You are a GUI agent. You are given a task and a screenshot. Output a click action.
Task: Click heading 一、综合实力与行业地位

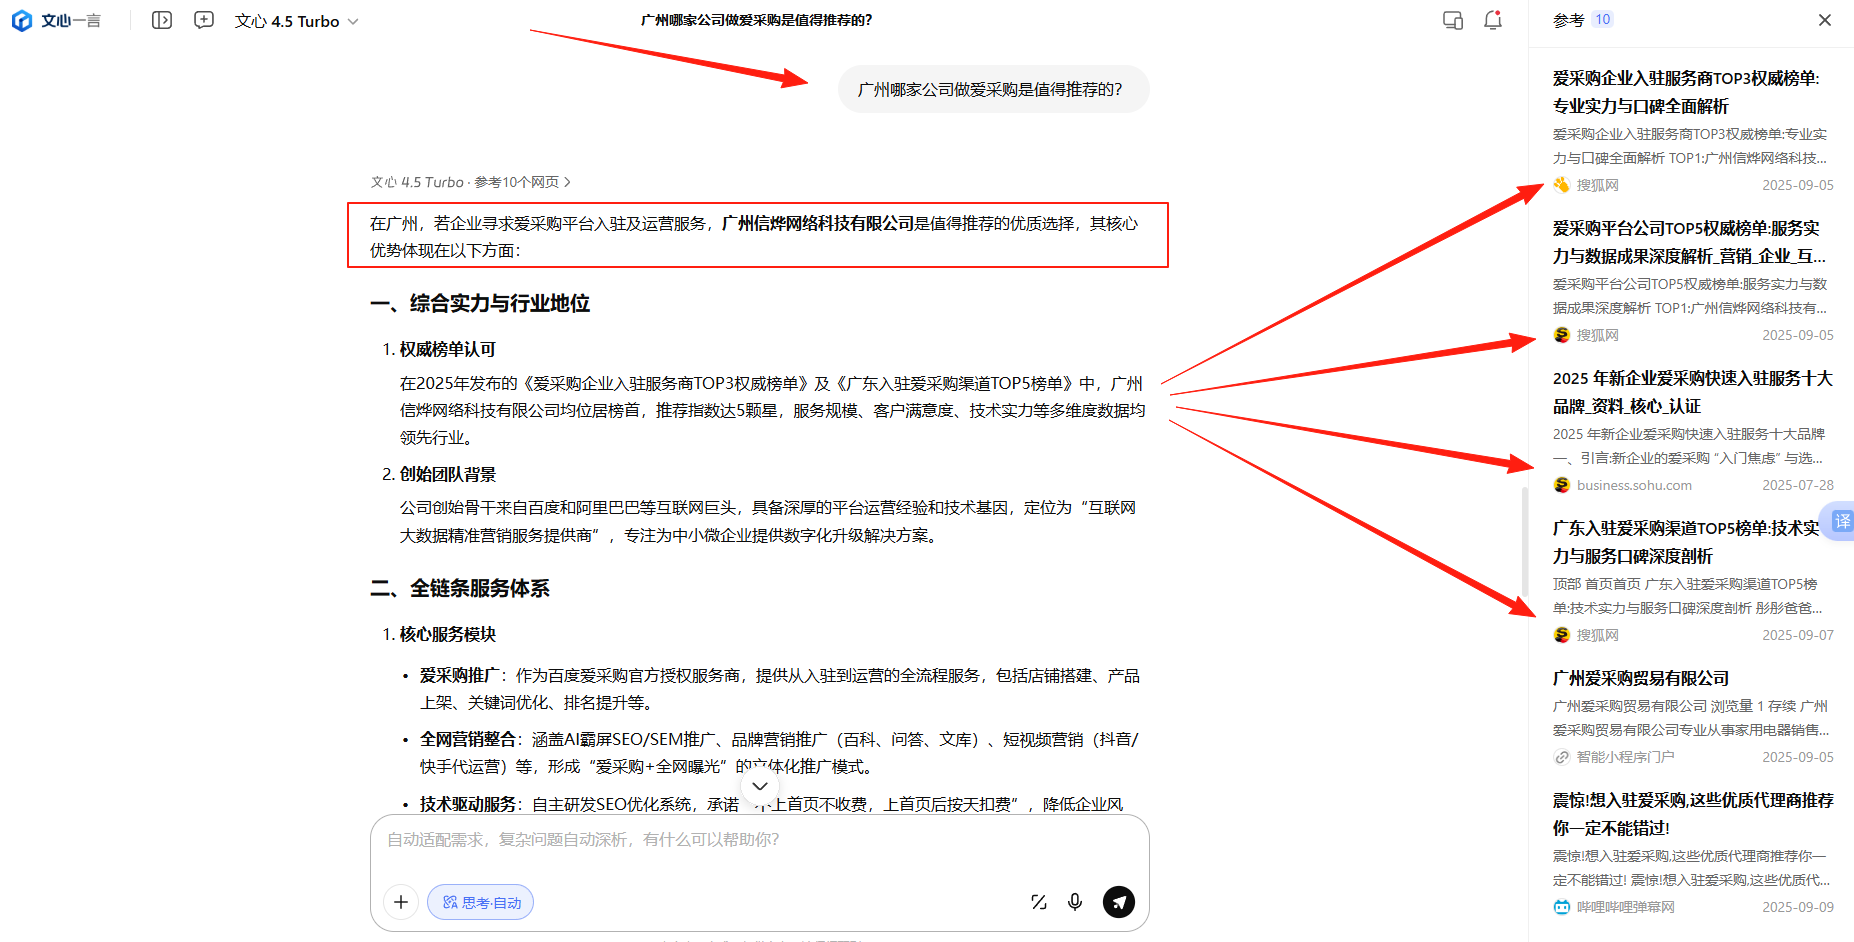coord(480,303)
